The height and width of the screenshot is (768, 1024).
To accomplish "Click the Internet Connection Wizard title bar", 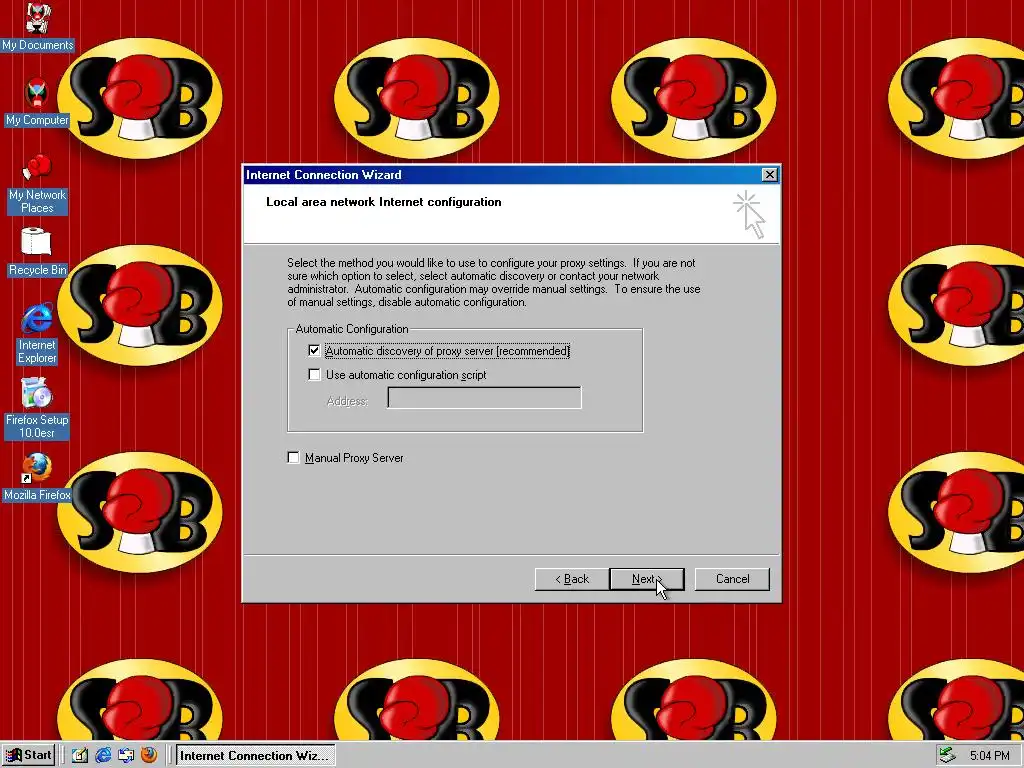I will pos(503,174).
